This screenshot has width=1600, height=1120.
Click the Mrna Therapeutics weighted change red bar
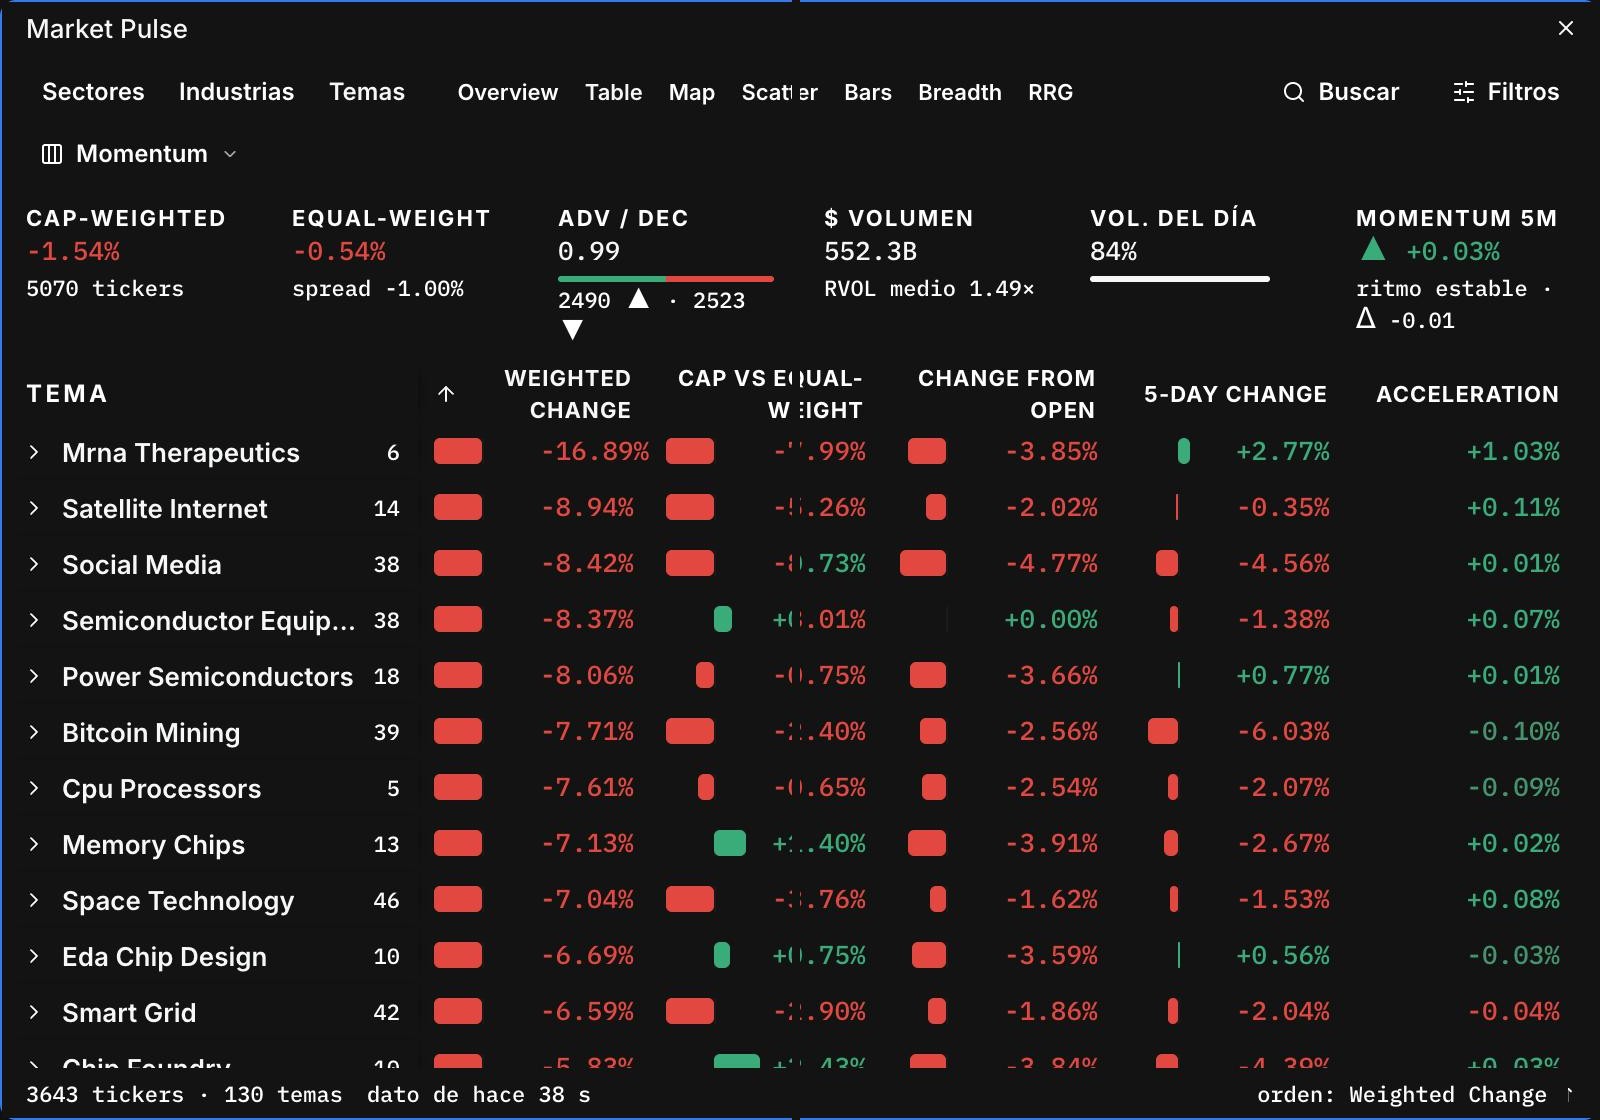(458, 451)
